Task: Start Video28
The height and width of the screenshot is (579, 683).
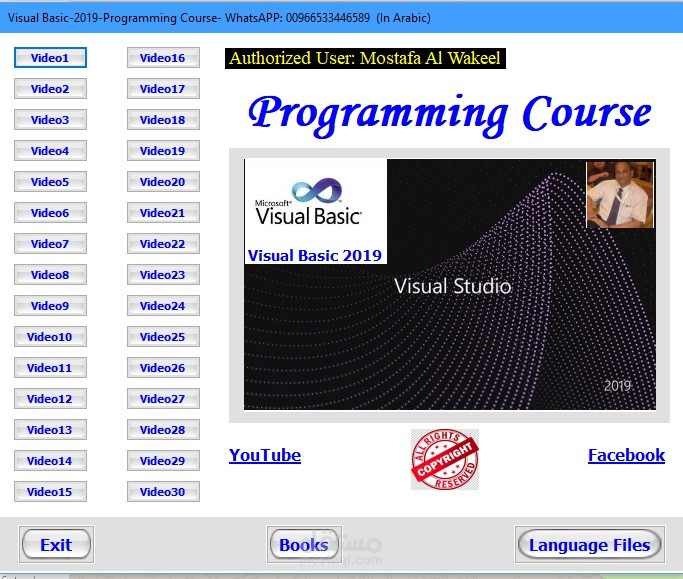Action: click(163, 430)
